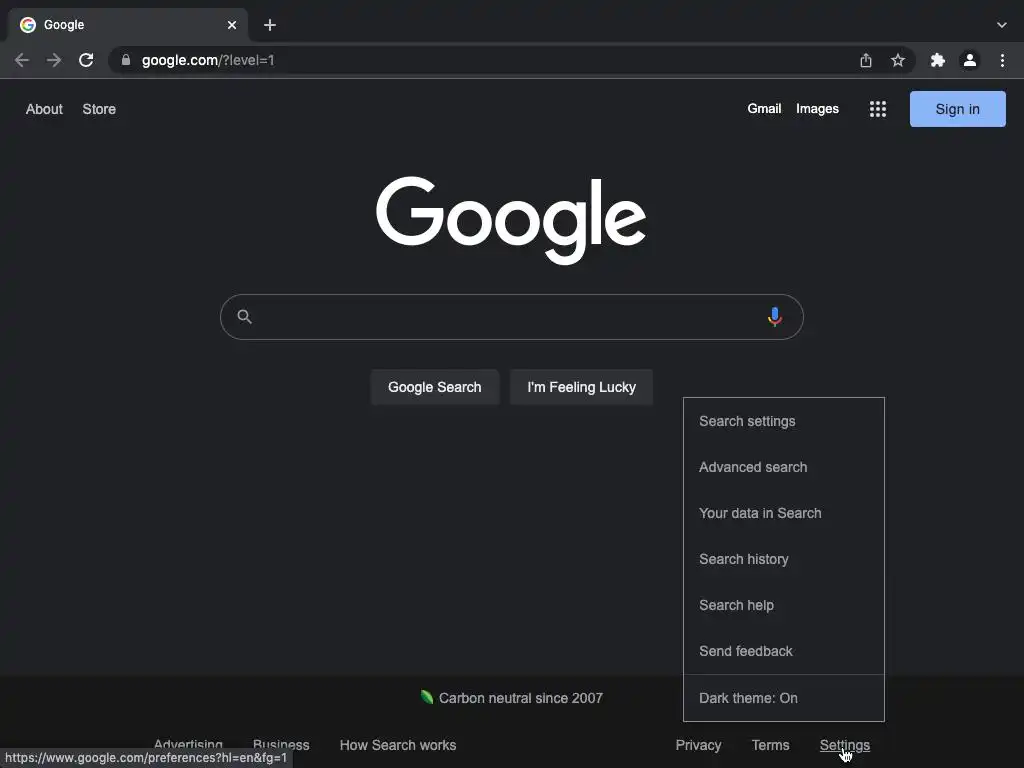Open Search history menu entry
Screen dimensions: 1024x768
[784, 559]
